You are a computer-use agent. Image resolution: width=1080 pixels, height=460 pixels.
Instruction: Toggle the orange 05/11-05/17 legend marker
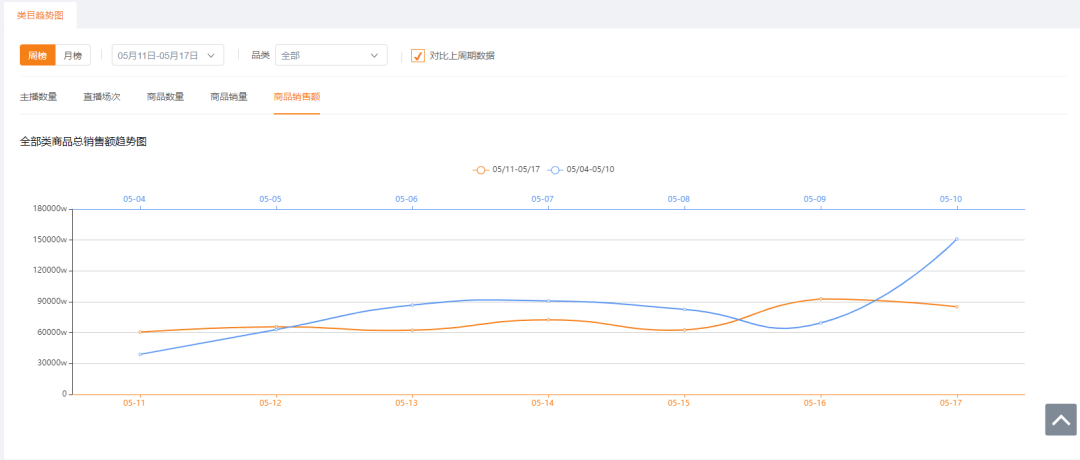click(482, 170)
